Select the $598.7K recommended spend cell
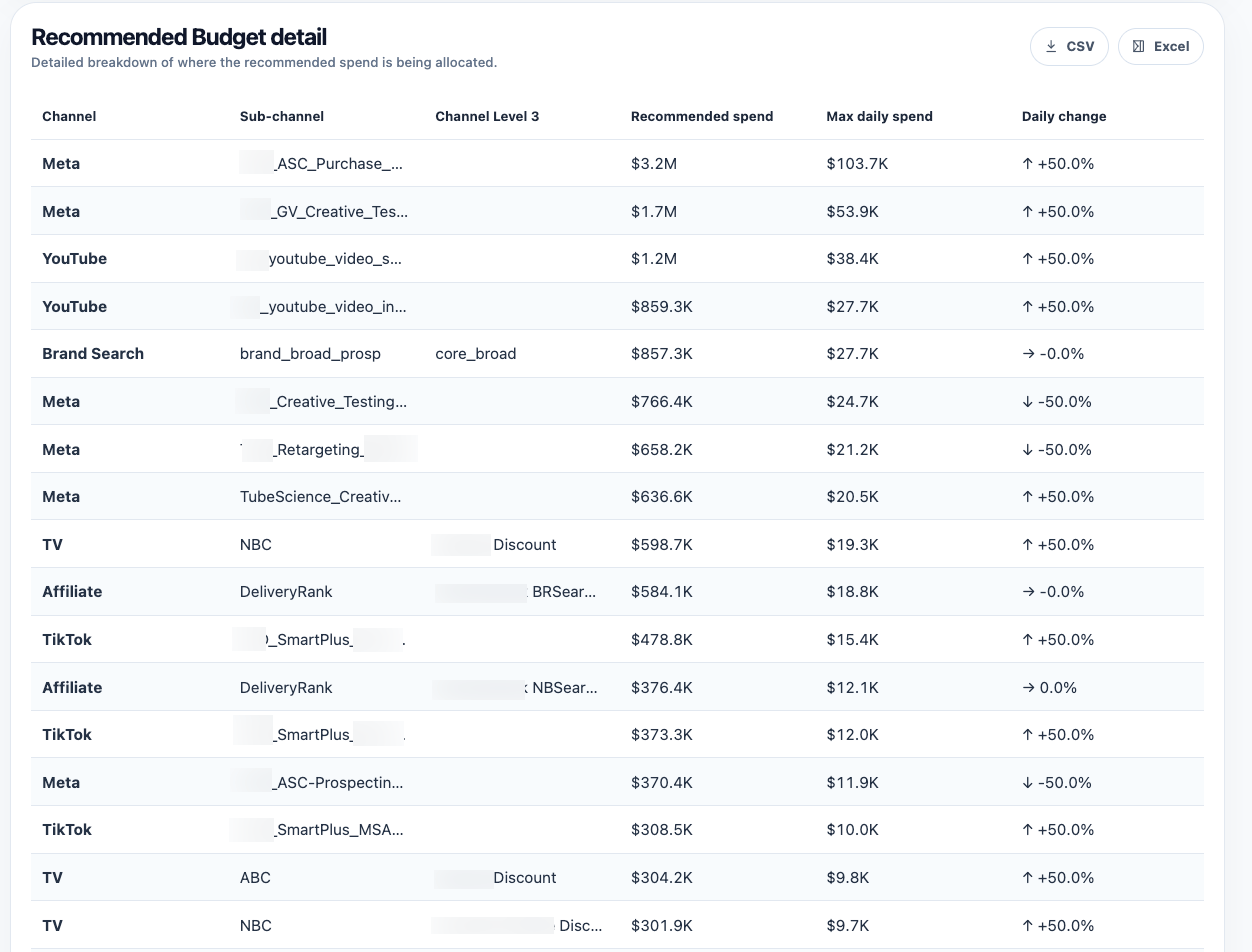The width and height of the screenshot is (1252, 952). [662, 544]
